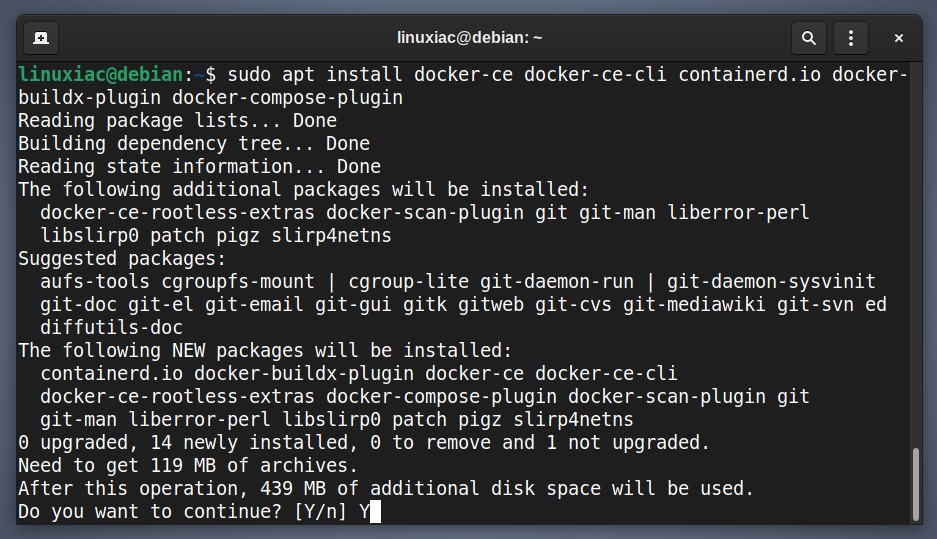Click the '439 MB' disk space text

(293, 489)
